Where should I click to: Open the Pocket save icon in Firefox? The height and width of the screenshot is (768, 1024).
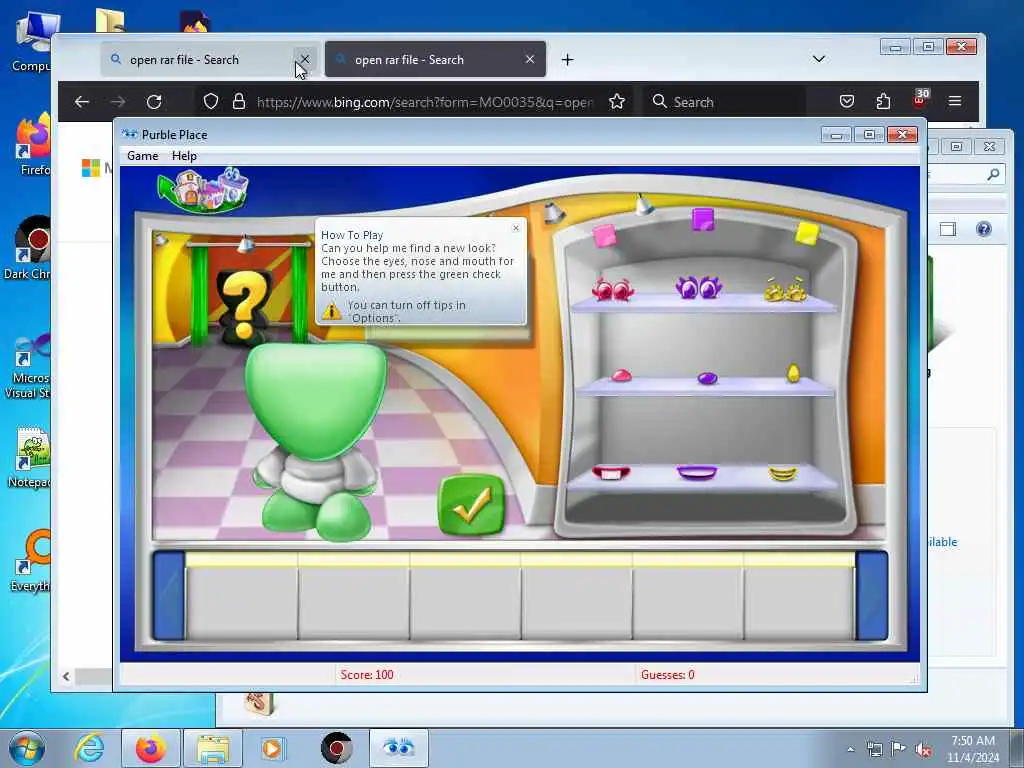click(x=847, y=101)
